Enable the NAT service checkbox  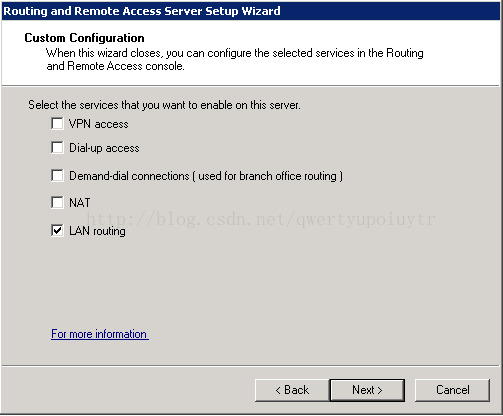click(x=57, y=202)
